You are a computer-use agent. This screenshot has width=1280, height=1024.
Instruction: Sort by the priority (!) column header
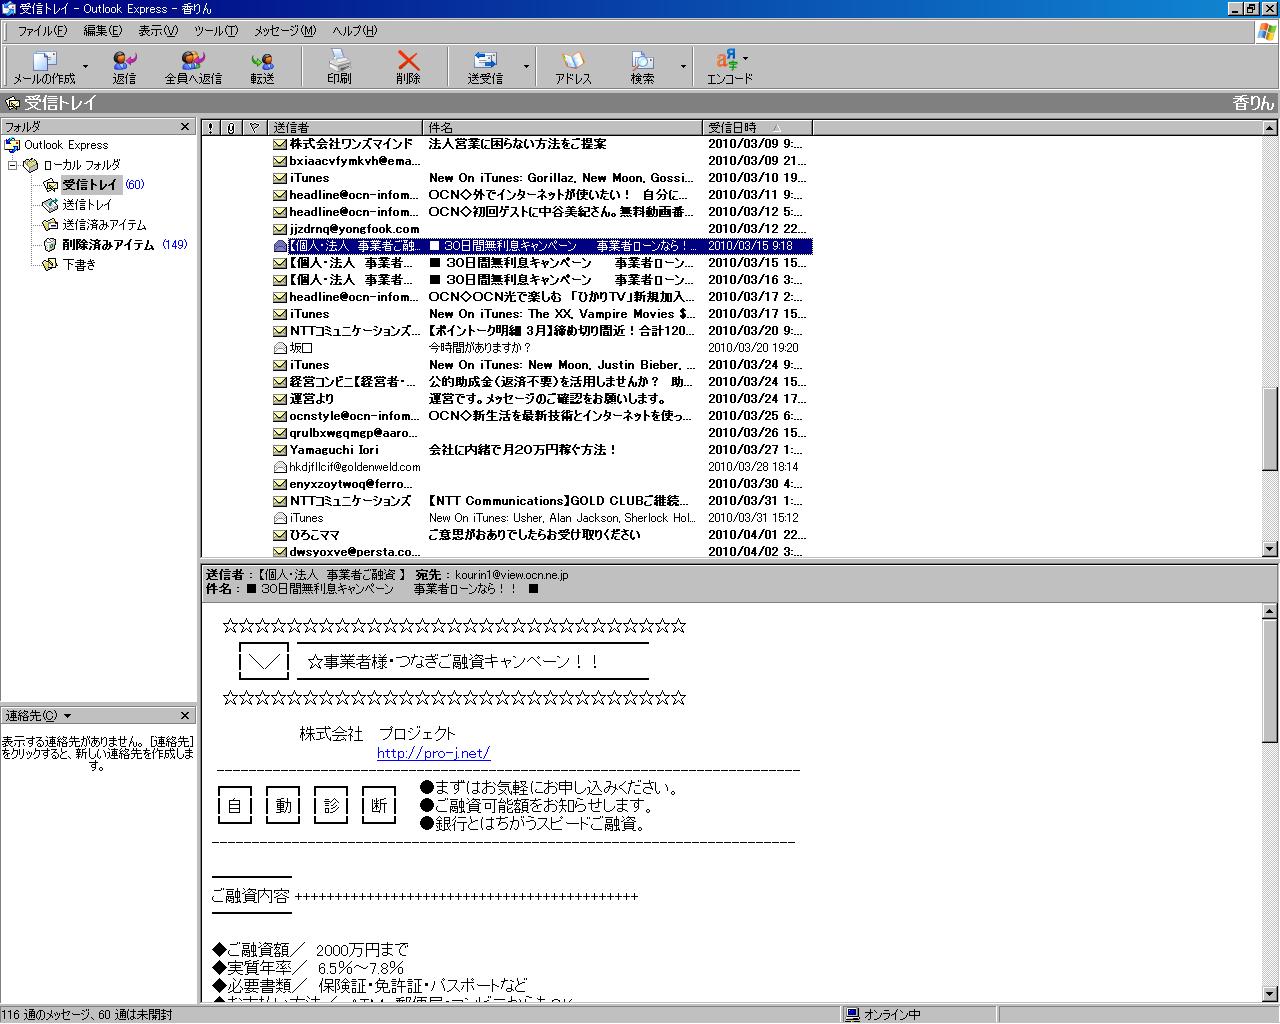[x=211, y=128]
